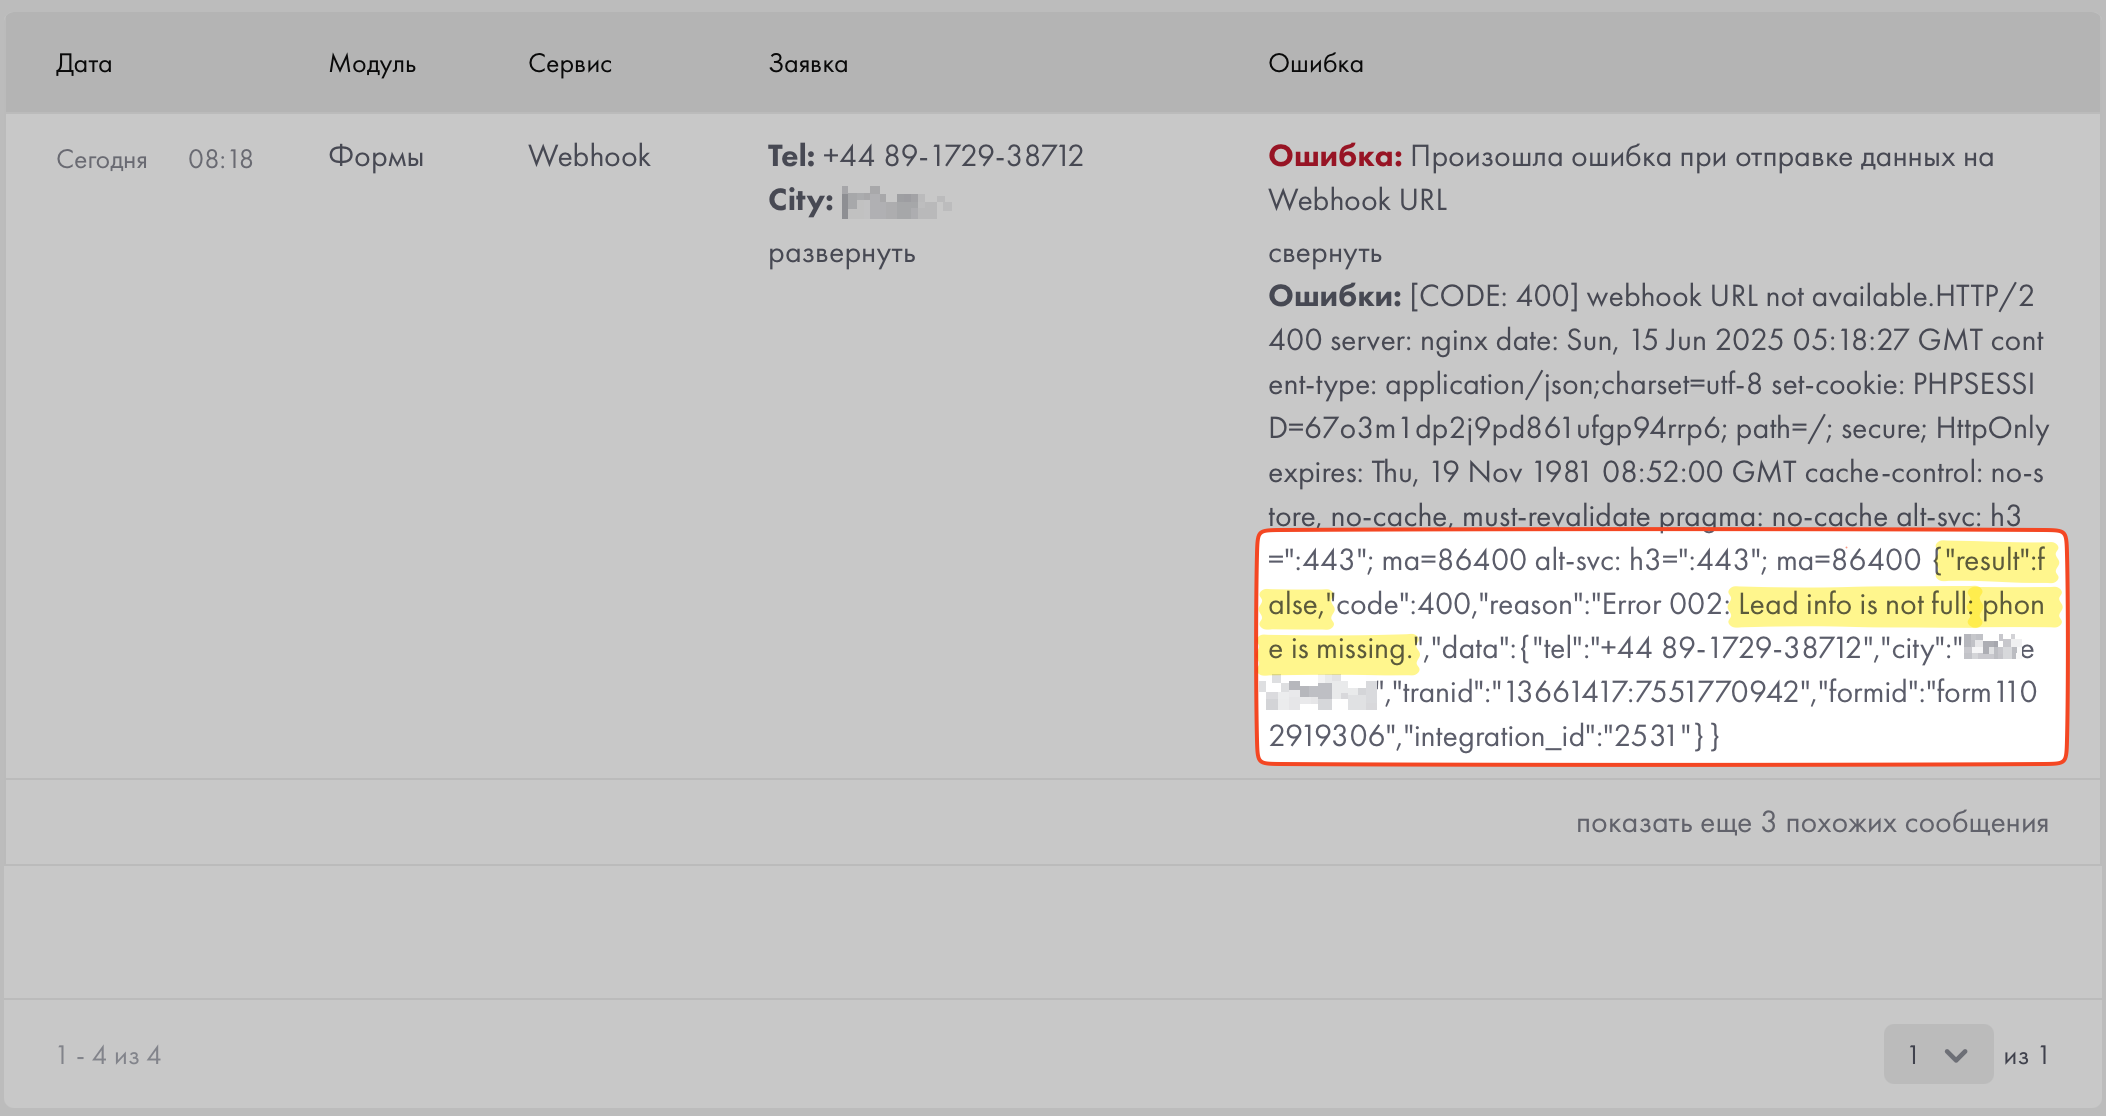Click the 'Дата' column header
The height and width of the screenshot is (1116, 2106).
84,64
